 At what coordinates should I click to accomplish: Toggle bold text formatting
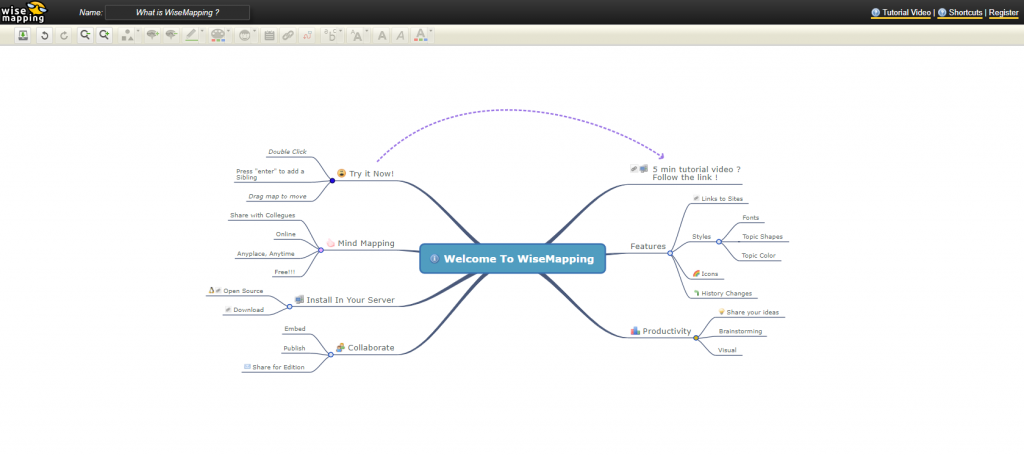[381, 35]
